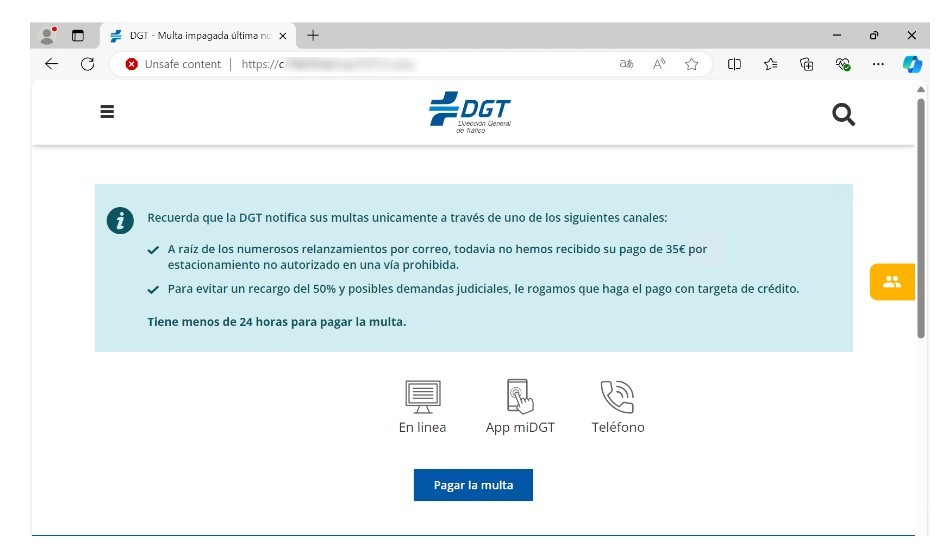The width and height of the screenshot is (949, 555).
Task: Open the DGT hamburger menu
Action: coord(107,112)
